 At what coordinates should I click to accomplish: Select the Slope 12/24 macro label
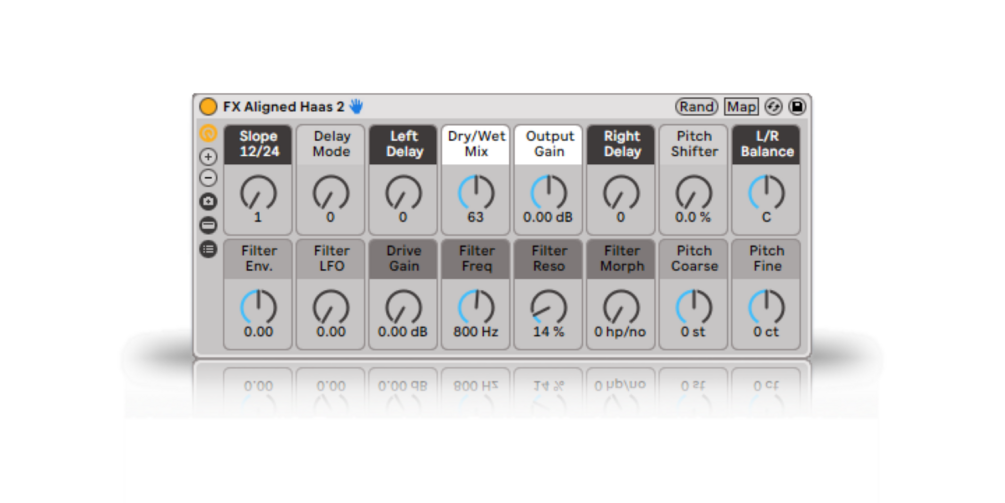(258, 144)
